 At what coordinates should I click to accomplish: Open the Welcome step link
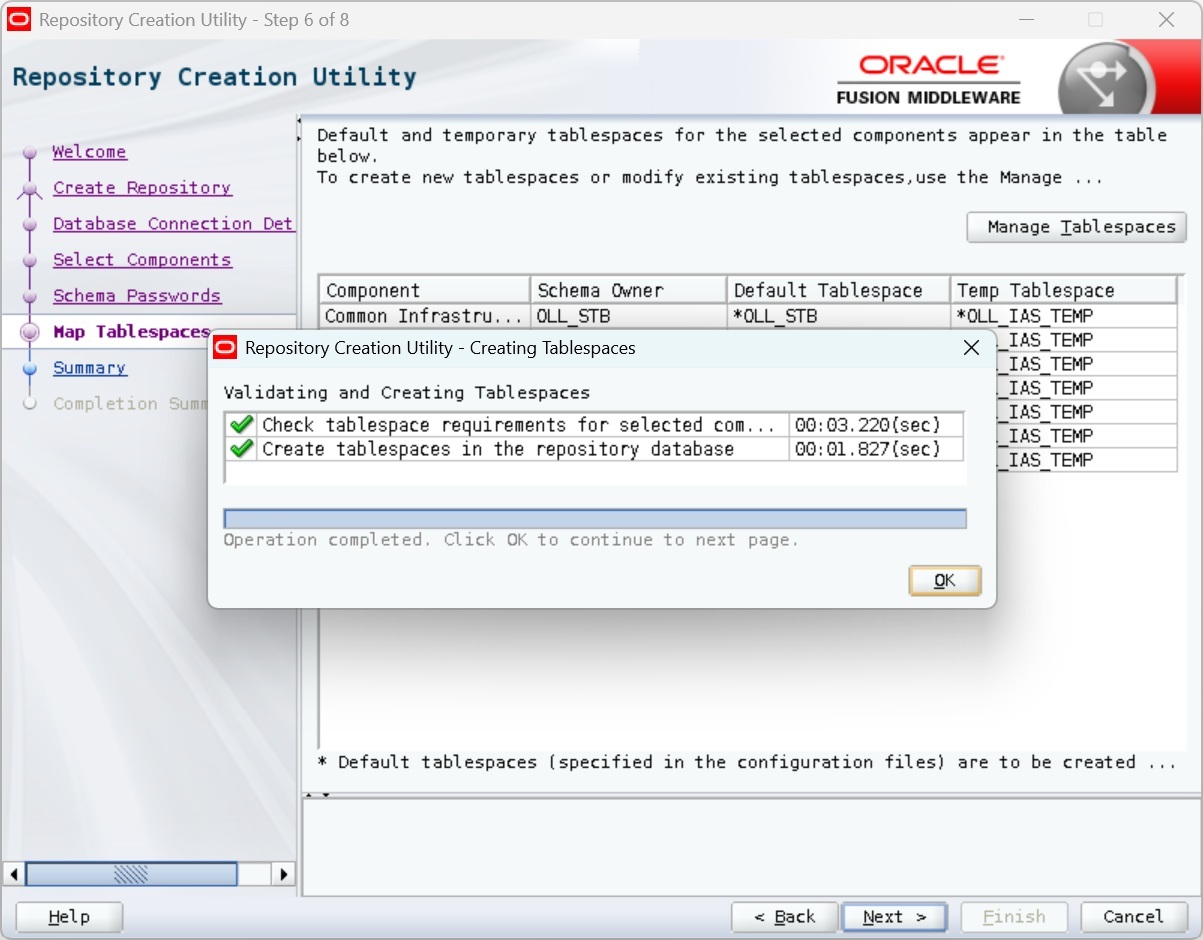coord(89,152)
